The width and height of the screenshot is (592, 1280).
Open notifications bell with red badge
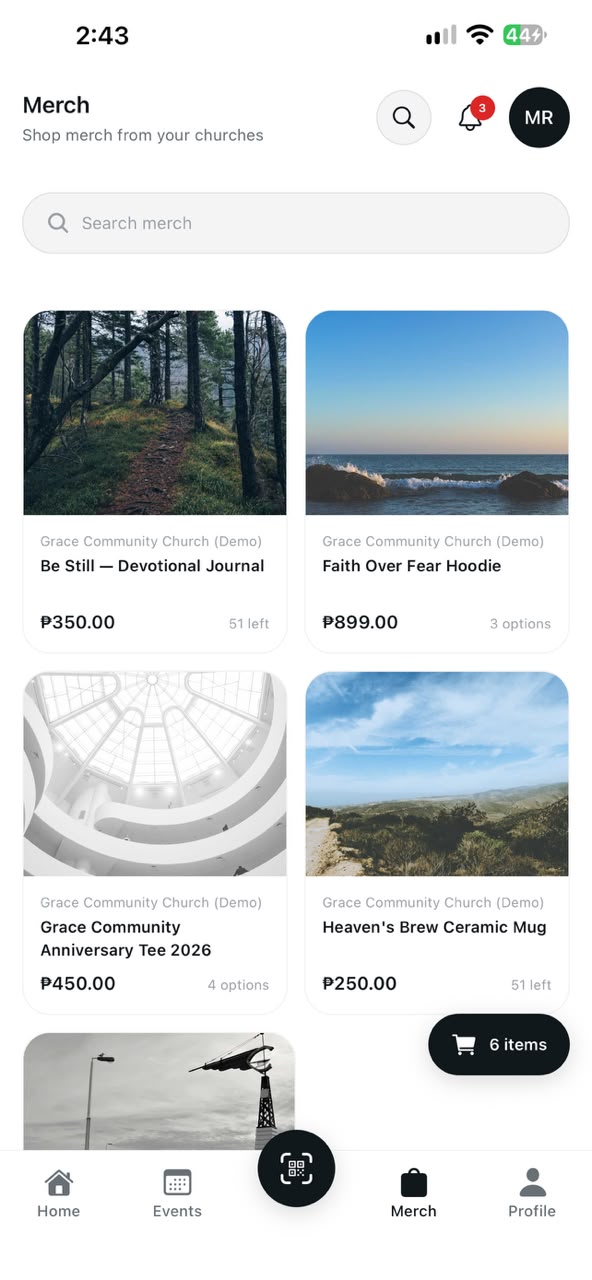[471, 117]
